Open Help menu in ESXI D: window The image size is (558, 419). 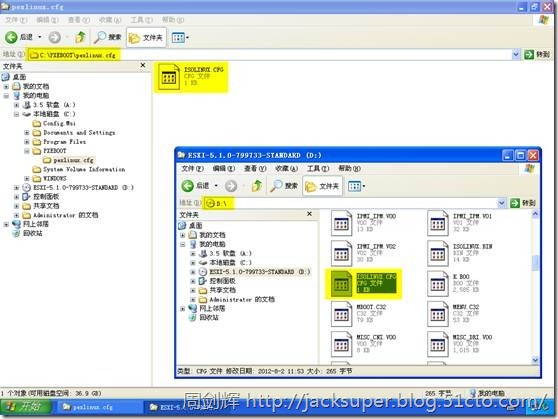[x=349, y=168]
